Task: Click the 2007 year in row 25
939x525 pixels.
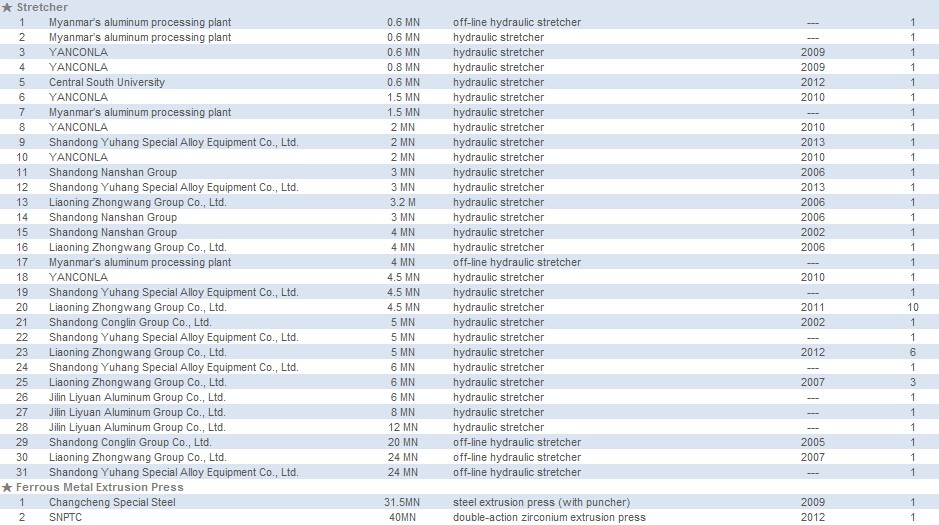Action: (x=813, y=382)
